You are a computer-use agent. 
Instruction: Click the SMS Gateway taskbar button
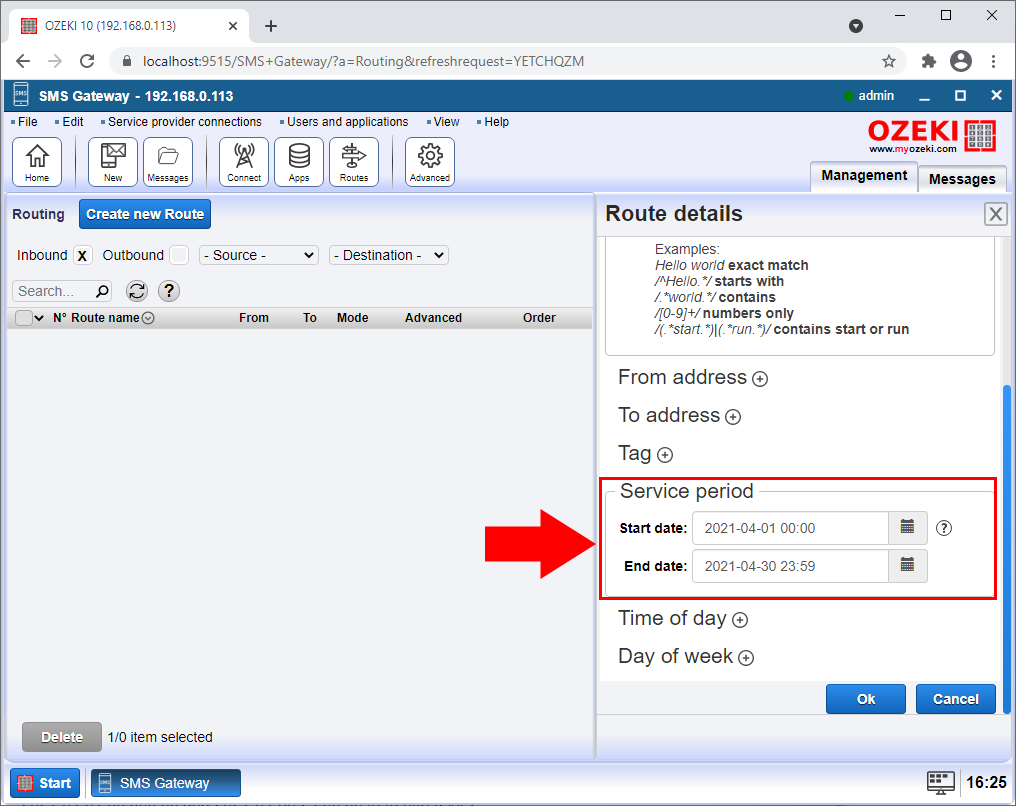[166, 783]
